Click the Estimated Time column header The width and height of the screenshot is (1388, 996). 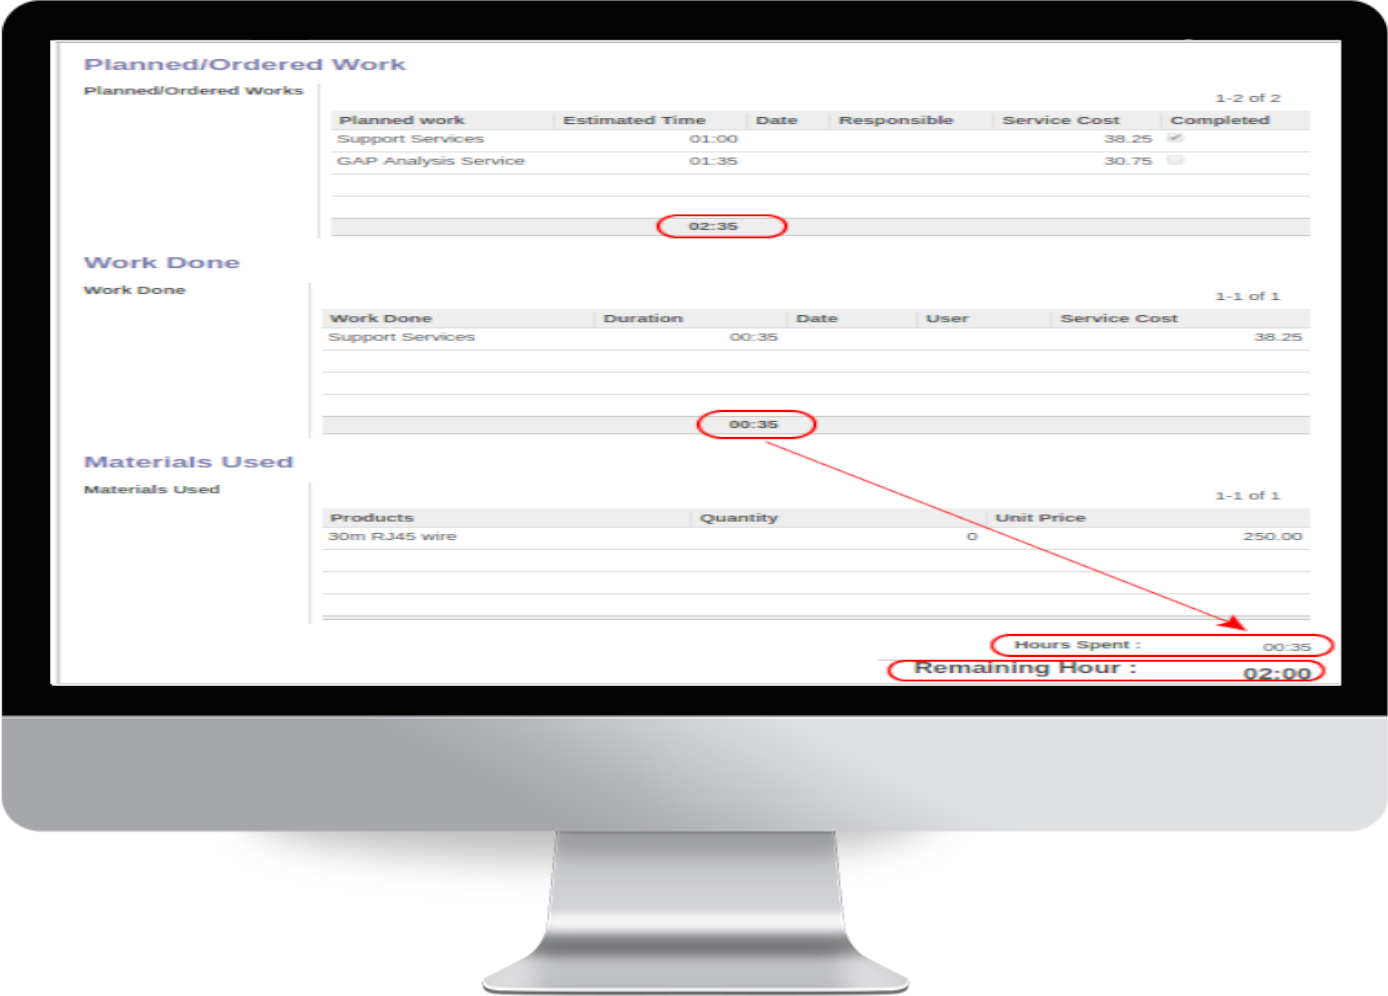coord(634,120)
